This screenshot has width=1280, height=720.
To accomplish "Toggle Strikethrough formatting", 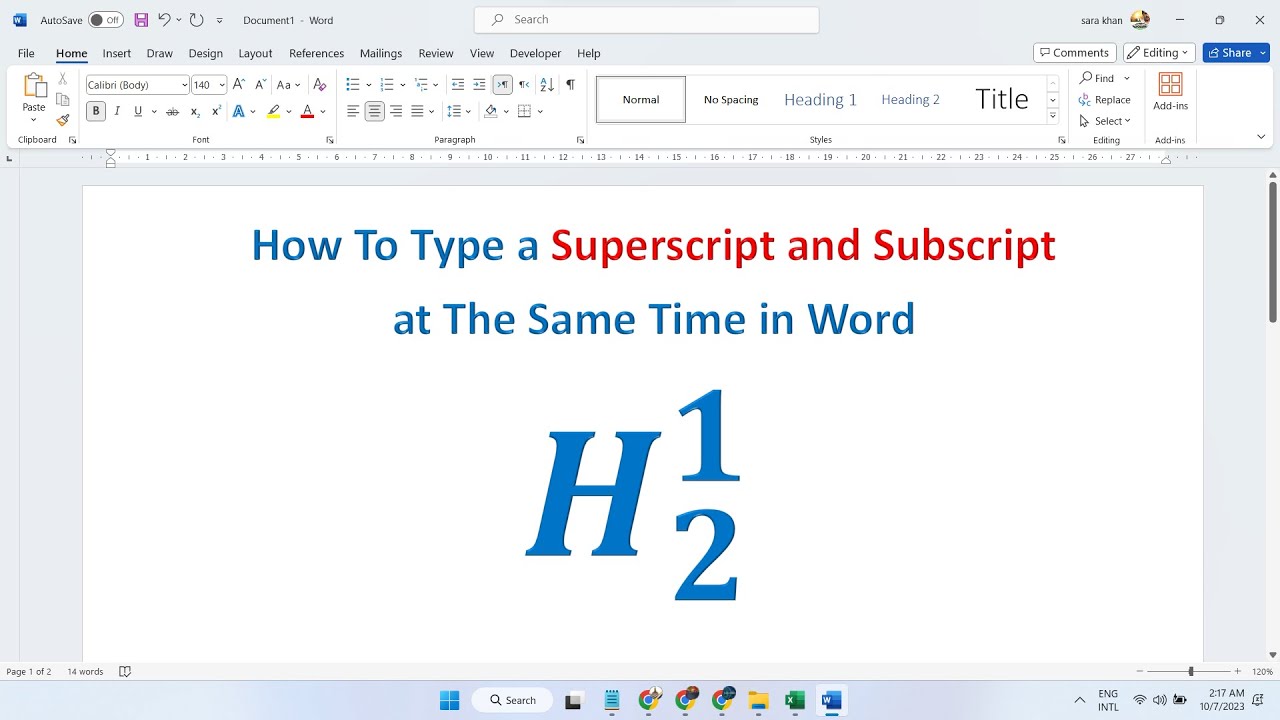I will click(172, 111).
